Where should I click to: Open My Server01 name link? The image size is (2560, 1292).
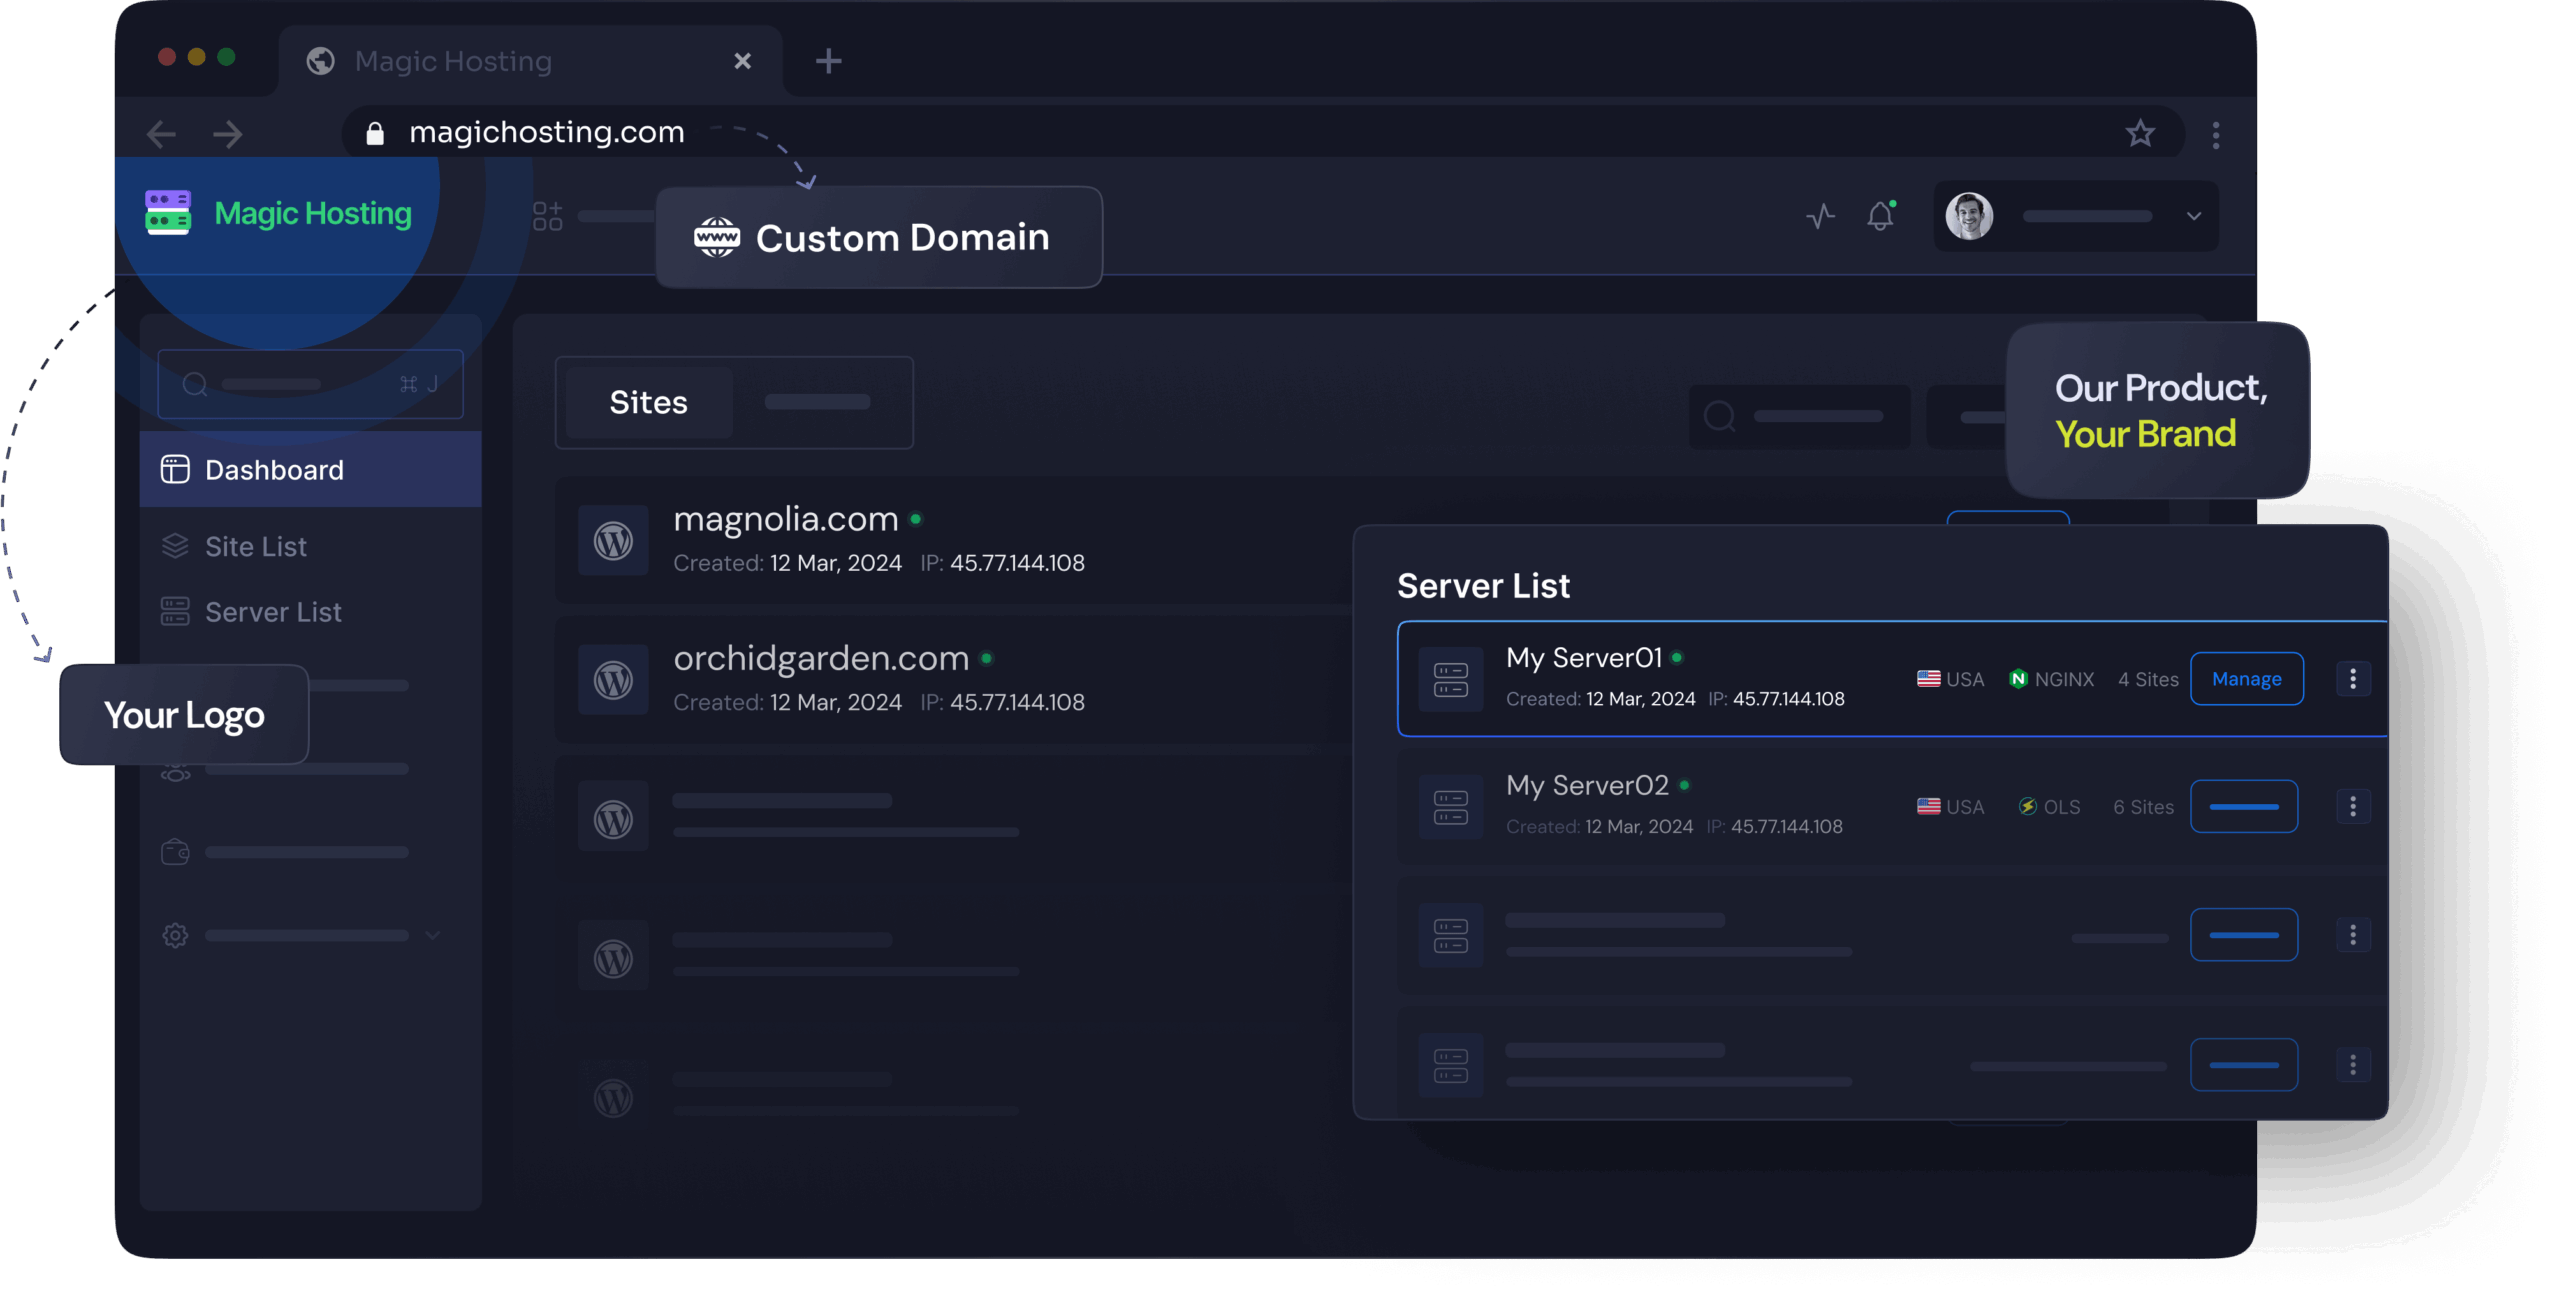click(x=1584, y=658)
